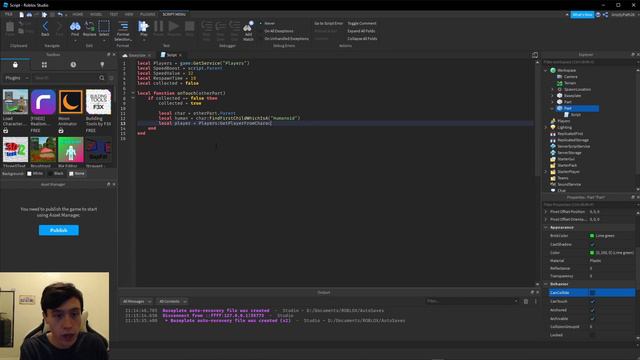This screenshot has height=360, width=640.
Task: Toggle the Anchored checkbox
Action: tap(592, 310)
